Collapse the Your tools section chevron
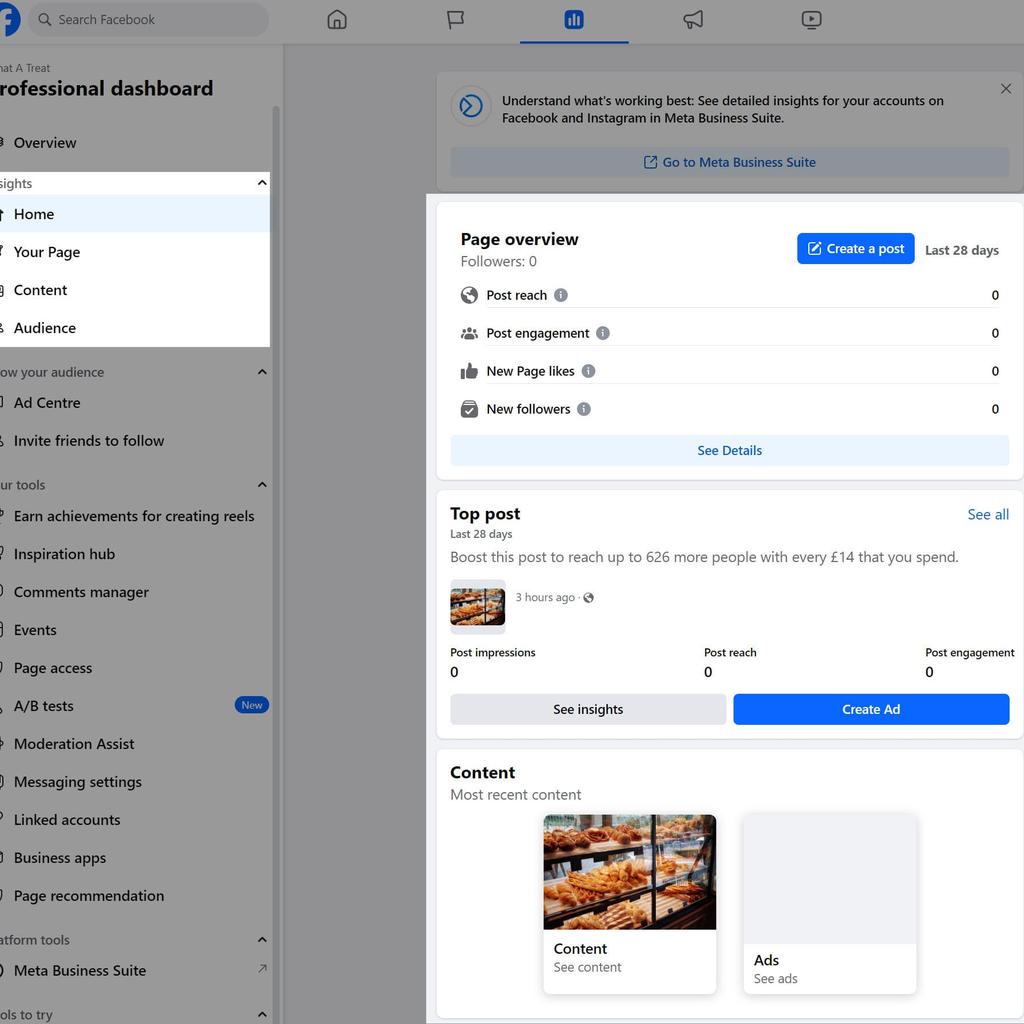Viewport: 1024px width, 1024px height. coord(262,485)
